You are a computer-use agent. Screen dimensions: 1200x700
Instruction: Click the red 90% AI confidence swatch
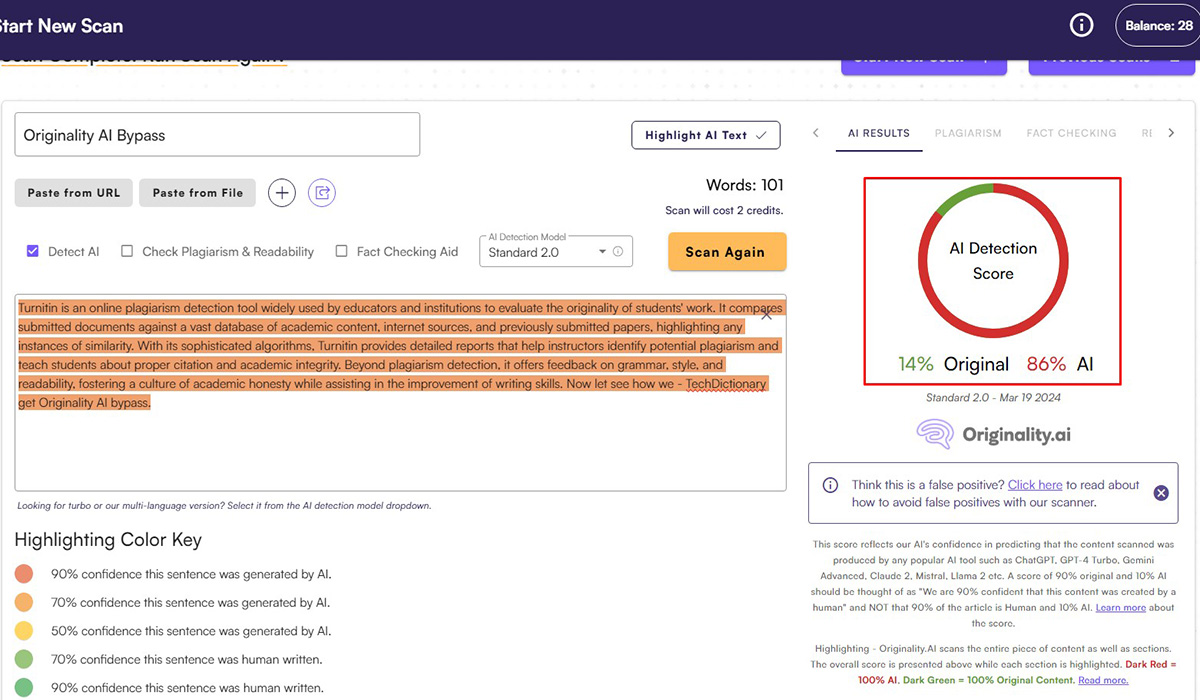pyautogui.click(x=25, y=574)
